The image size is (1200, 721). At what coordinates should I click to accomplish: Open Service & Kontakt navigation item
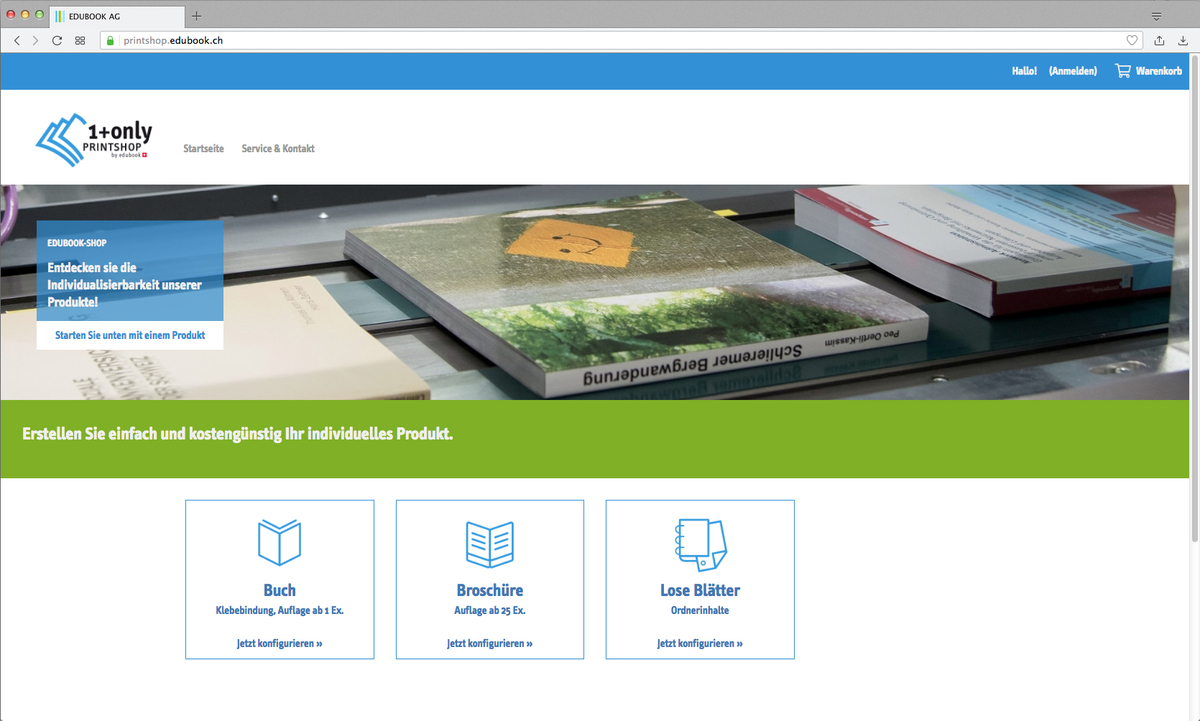pos(278,148)
